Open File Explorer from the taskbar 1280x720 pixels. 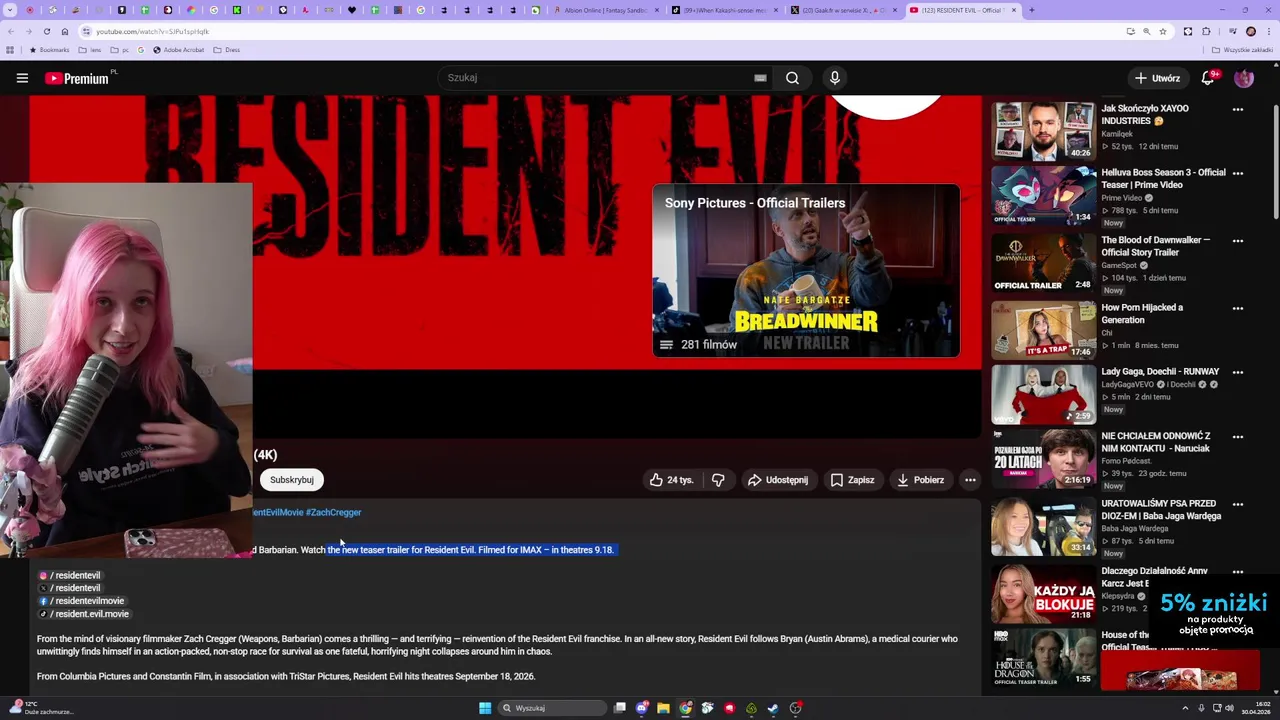pos(663,708)
